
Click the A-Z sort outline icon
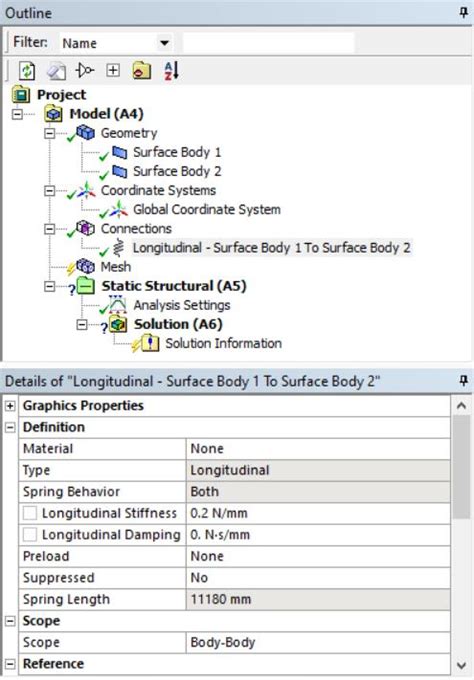pyautogui.click(x=171, y=71)
